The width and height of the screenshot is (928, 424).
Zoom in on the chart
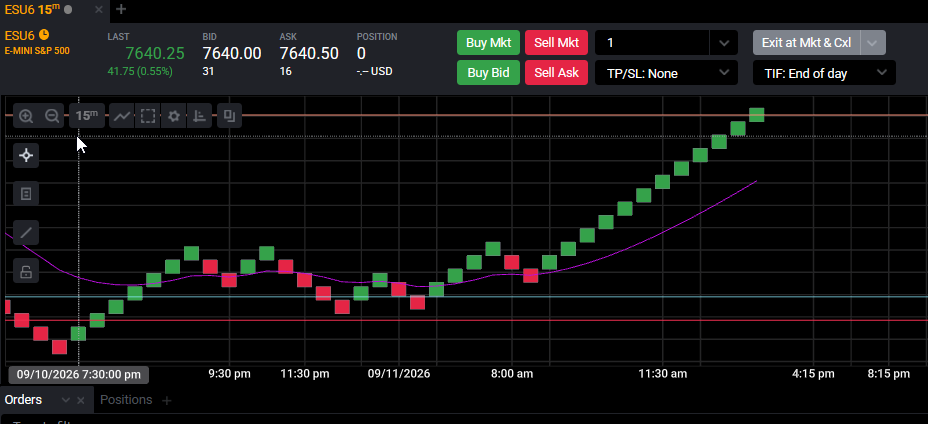coord(26,116)
